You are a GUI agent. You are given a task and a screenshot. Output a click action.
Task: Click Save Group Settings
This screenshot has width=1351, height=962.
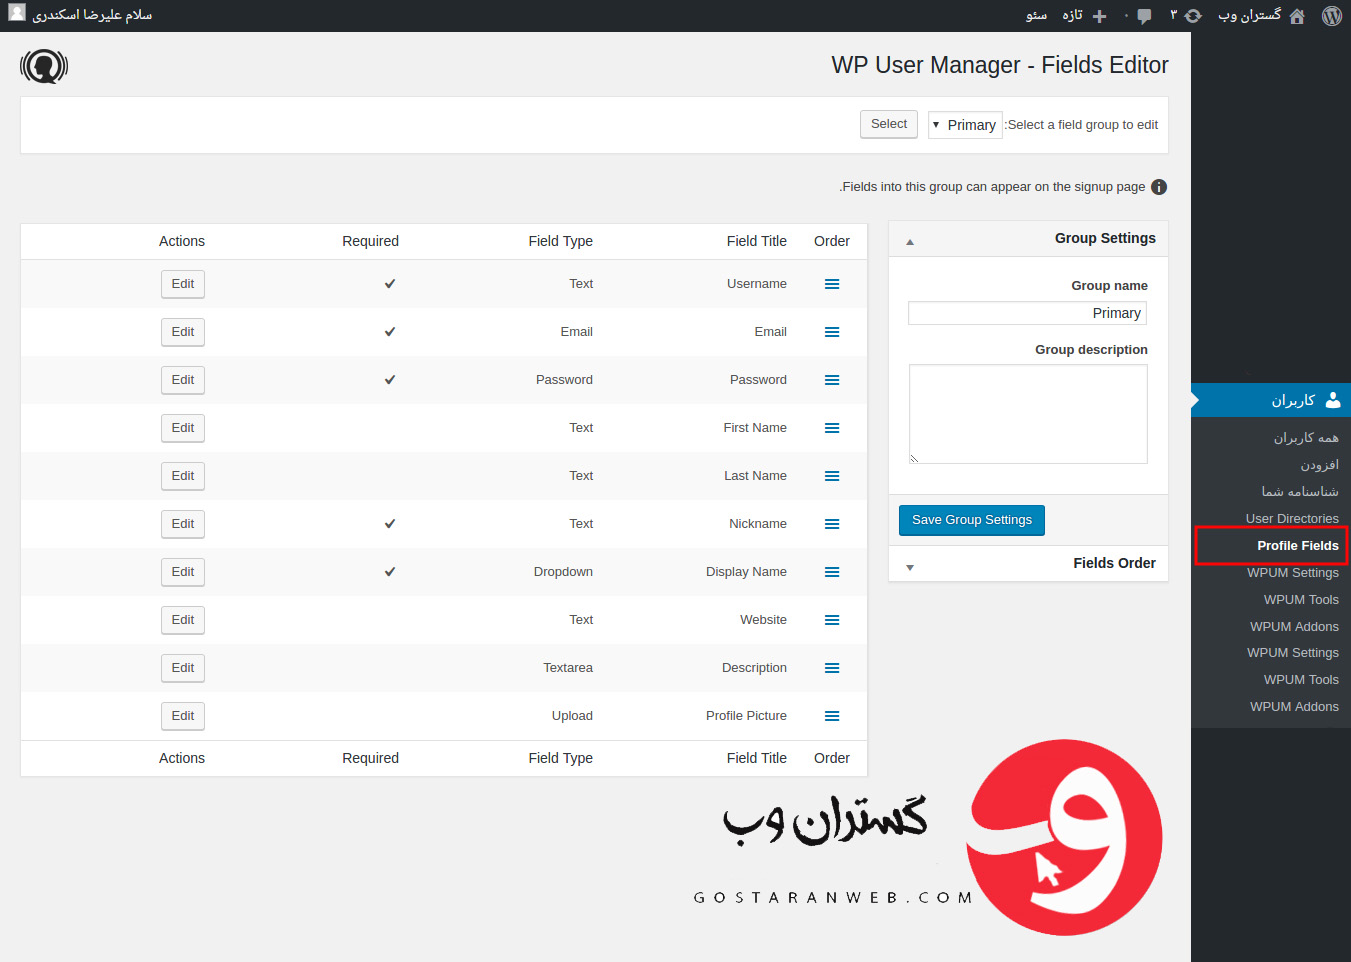(x=972, y=520)
